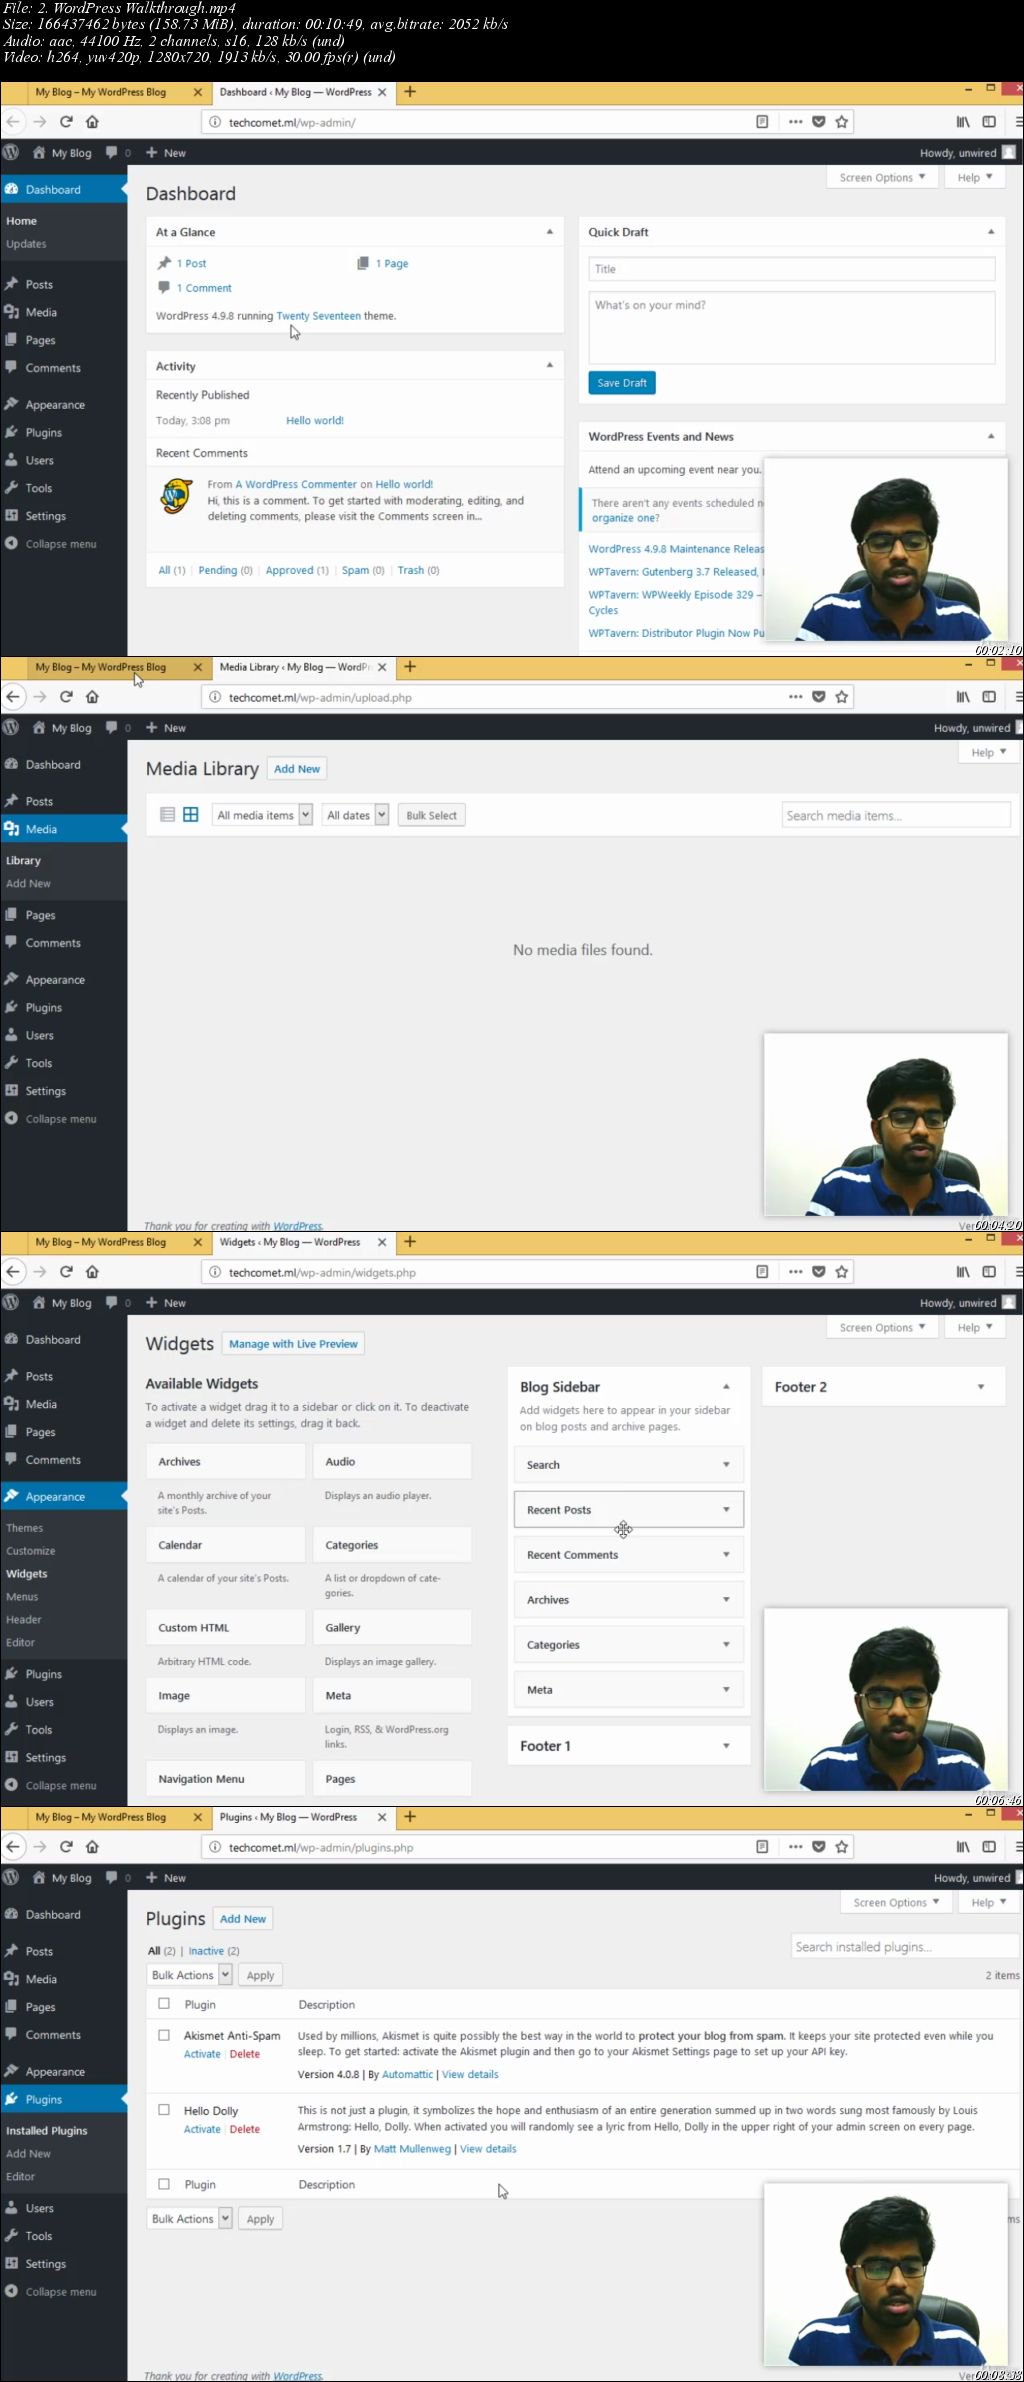
Task: Open the library icon in the Plugins frame's browser toolbar
Action: click(963, 1847)
